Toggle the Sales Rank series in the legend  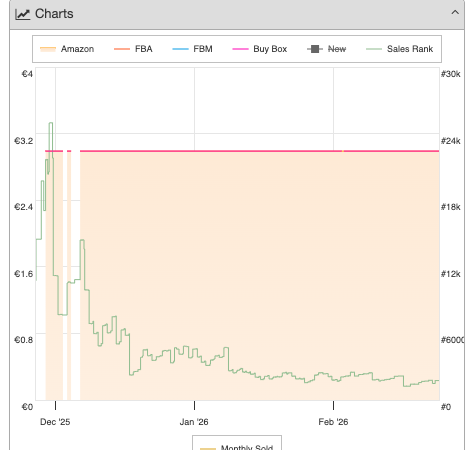click(399, 49)
